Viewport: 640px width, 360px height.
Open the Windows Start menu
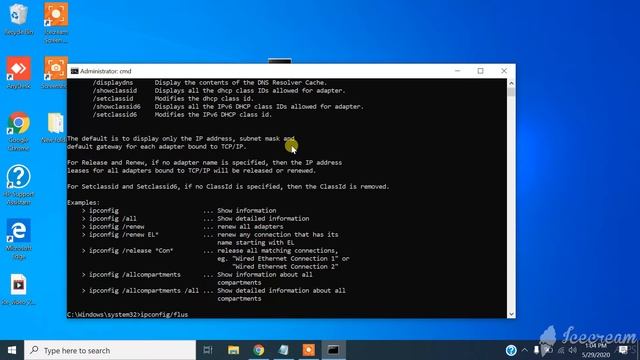click(12, 350)
